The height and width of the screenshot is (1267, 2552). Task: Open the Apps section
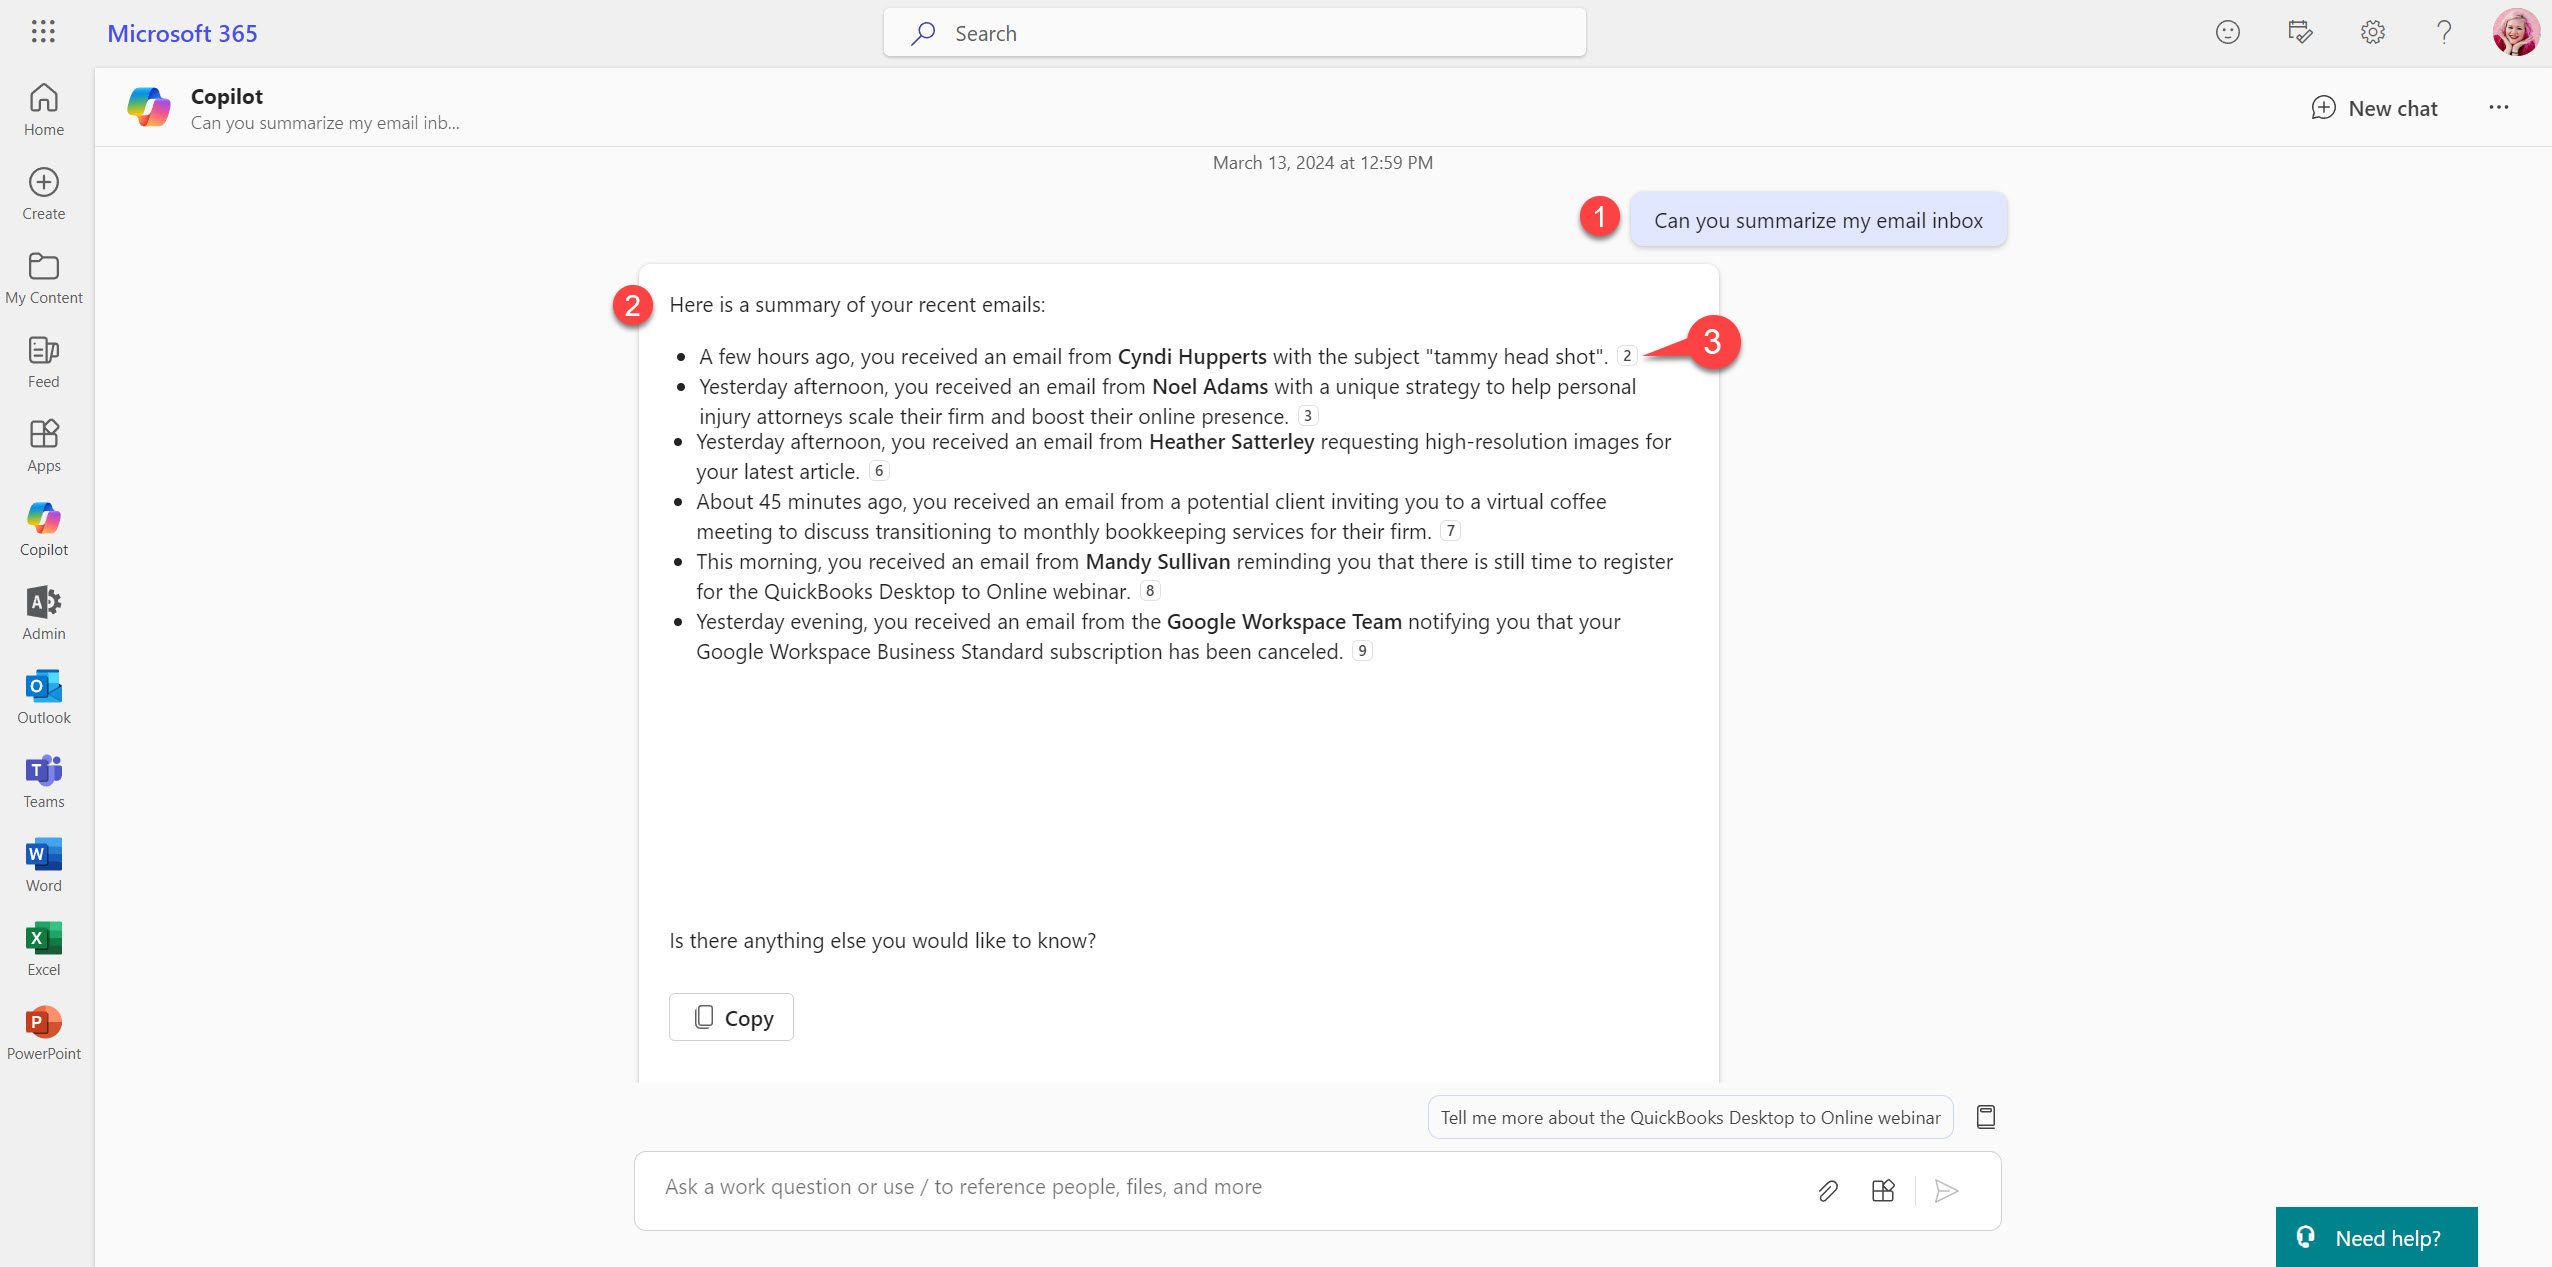[x=43, y=444]
